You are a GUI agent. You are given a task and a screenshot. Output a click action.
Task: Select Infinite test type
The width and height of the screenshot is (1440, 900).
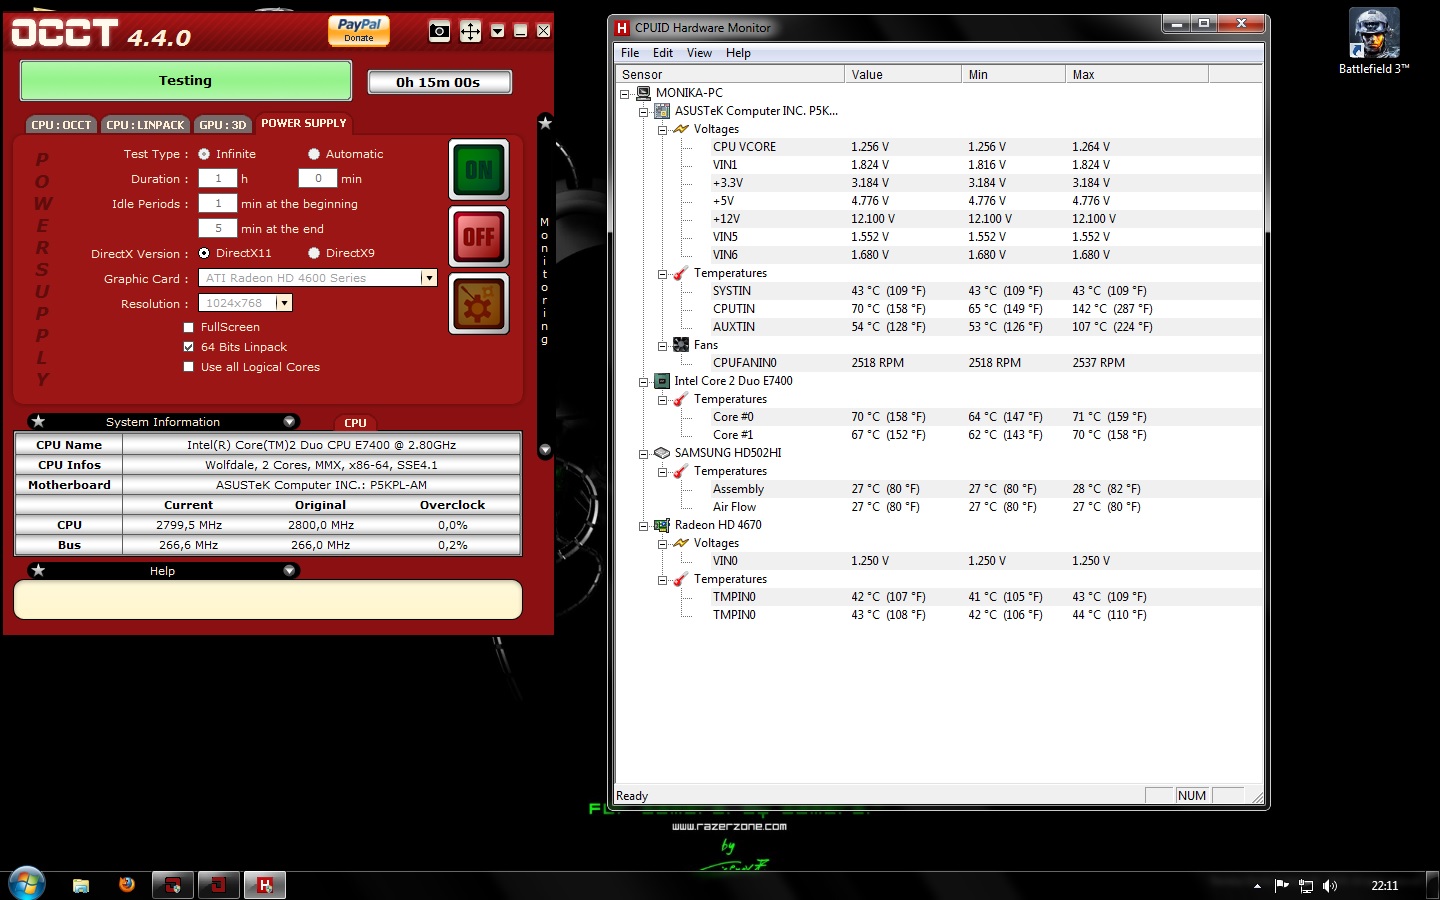click(204, 154)
